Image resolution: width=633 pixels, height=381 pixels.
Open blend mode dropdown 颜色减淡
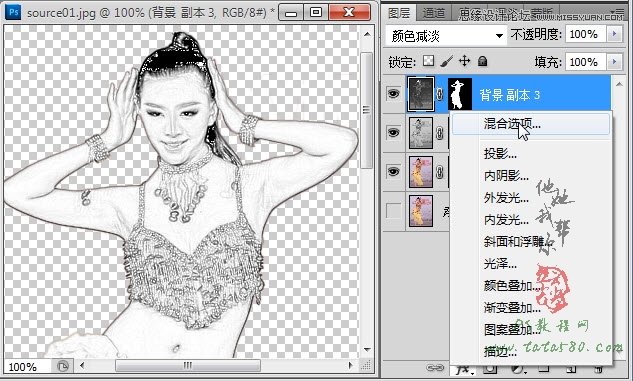[x=446, y=36]
